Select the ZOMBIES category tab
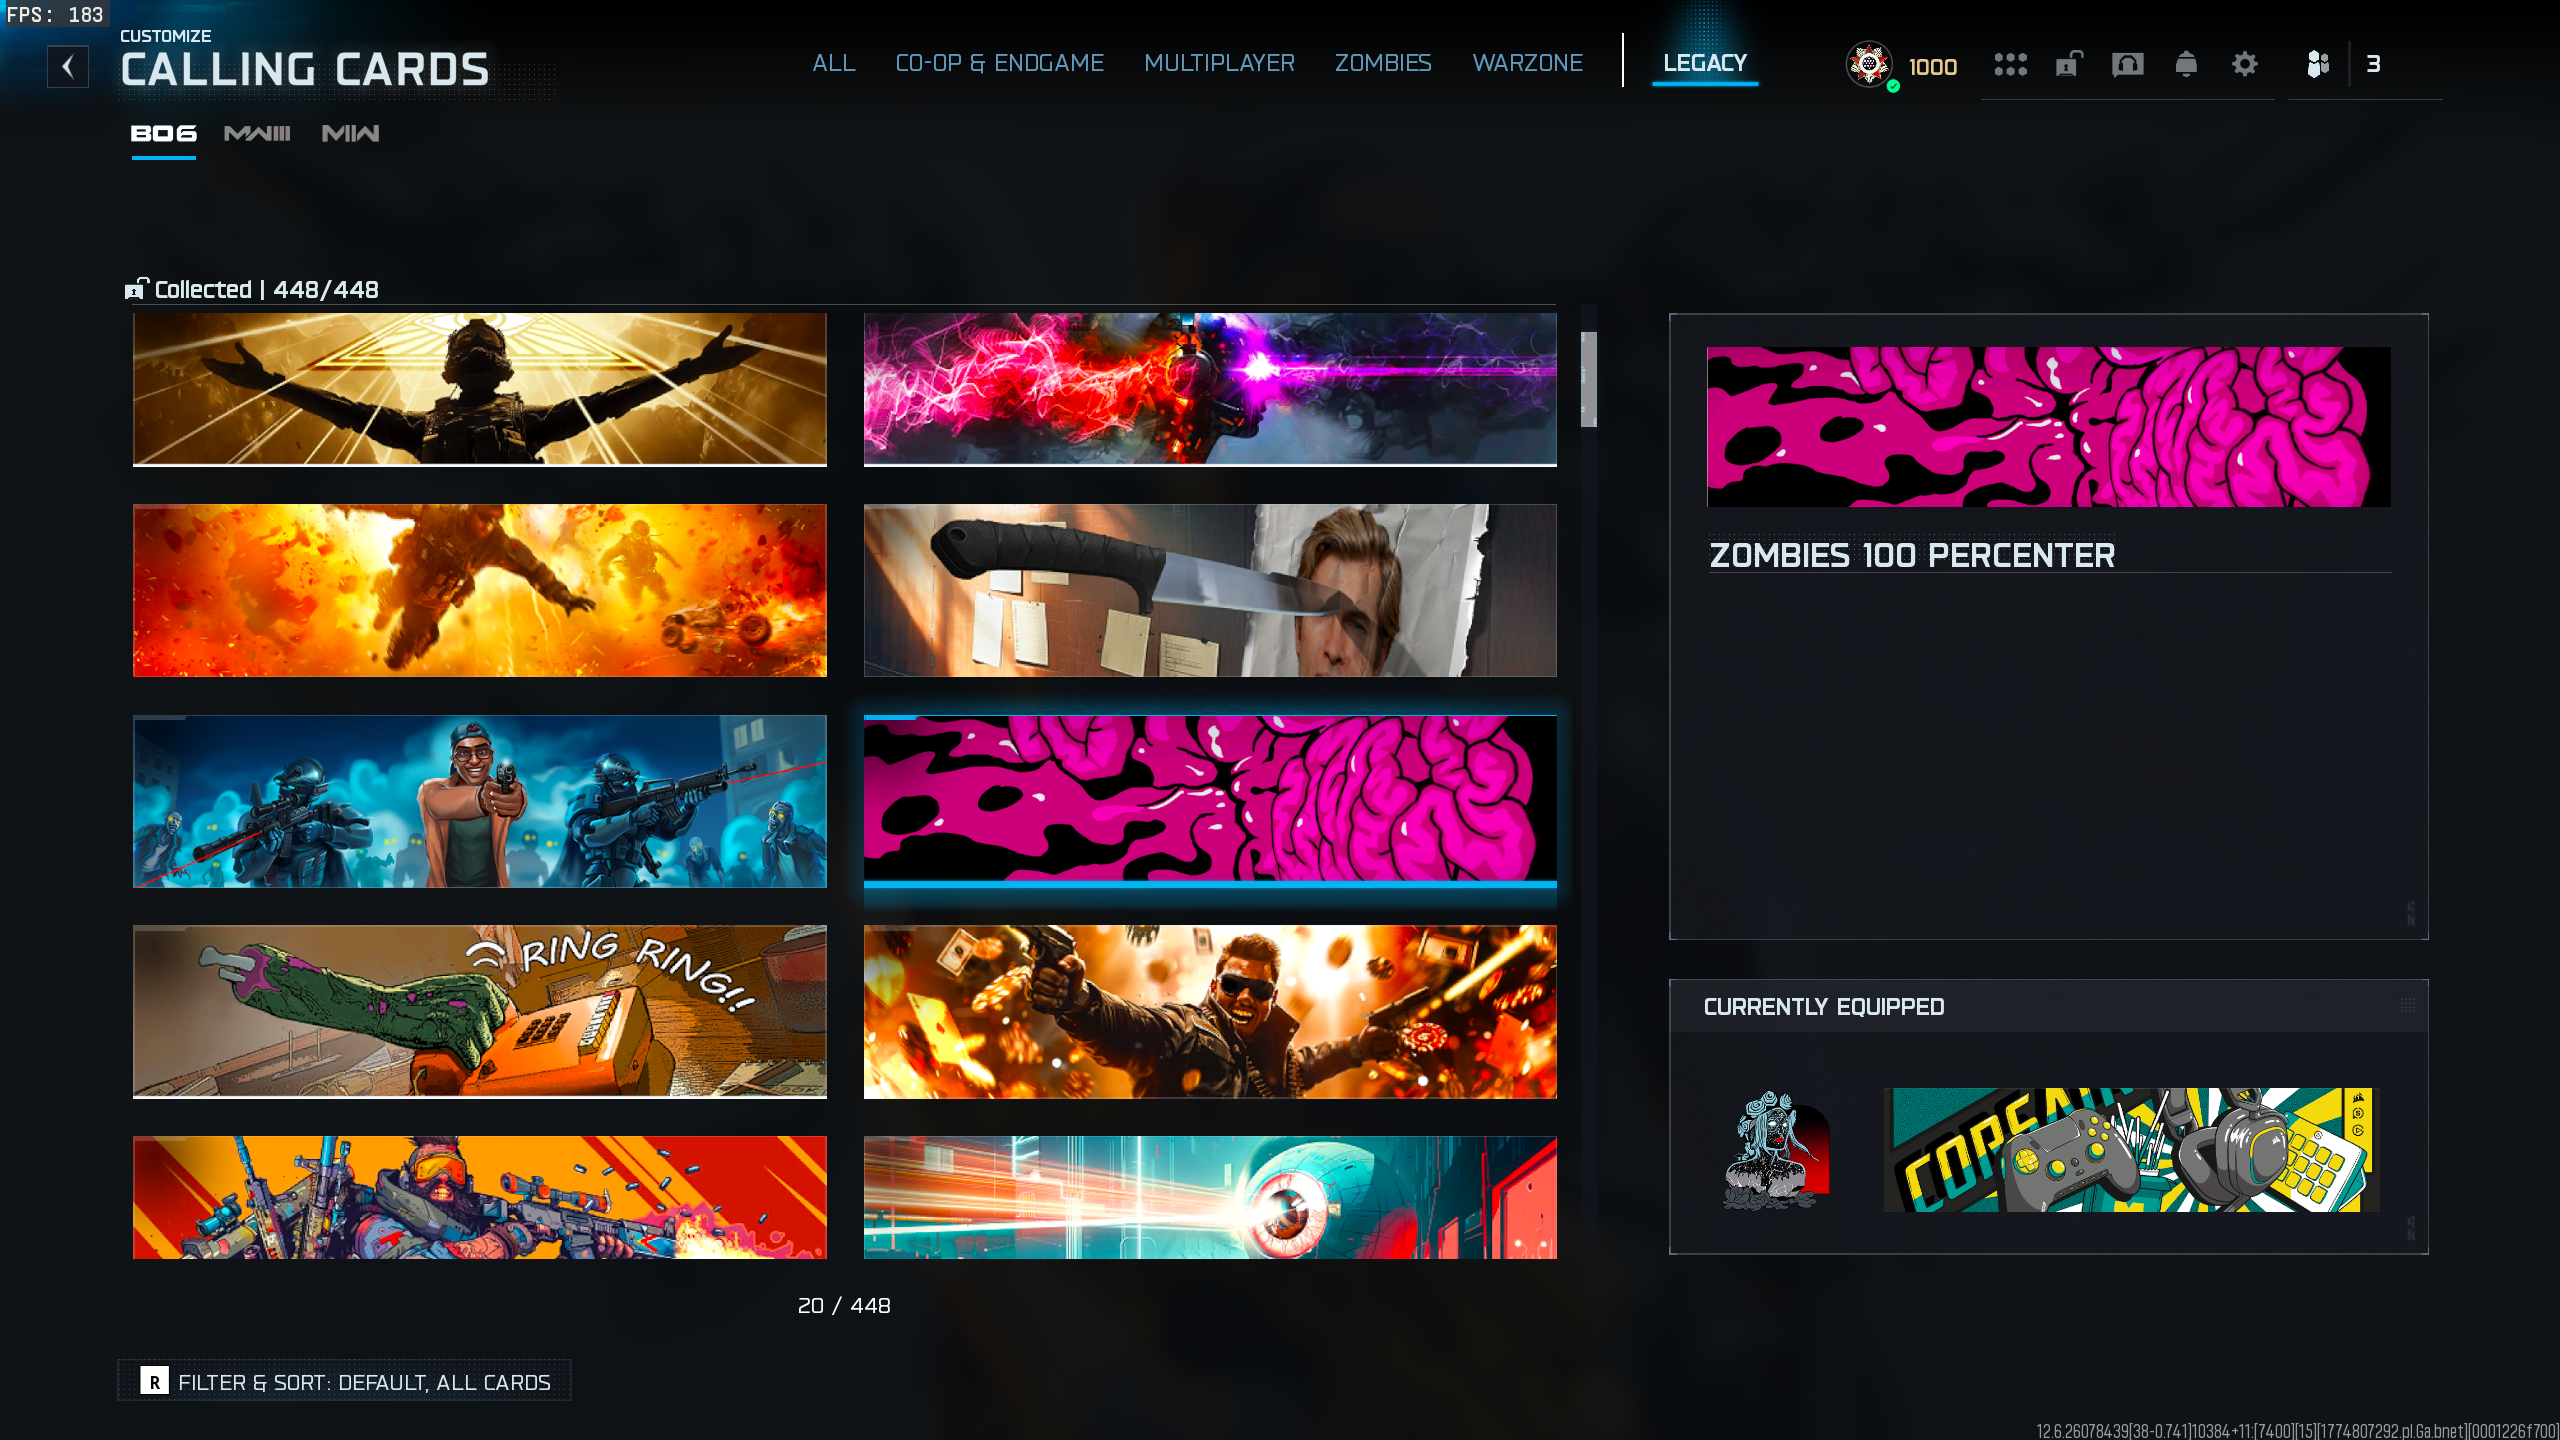The image size is (2560, 1440). click(x=1384, y=63)
